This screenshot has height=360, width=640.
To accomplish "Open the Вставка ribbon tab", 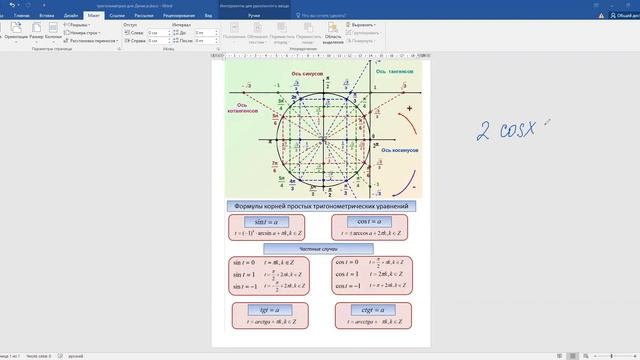I will [x=47, y=16].
